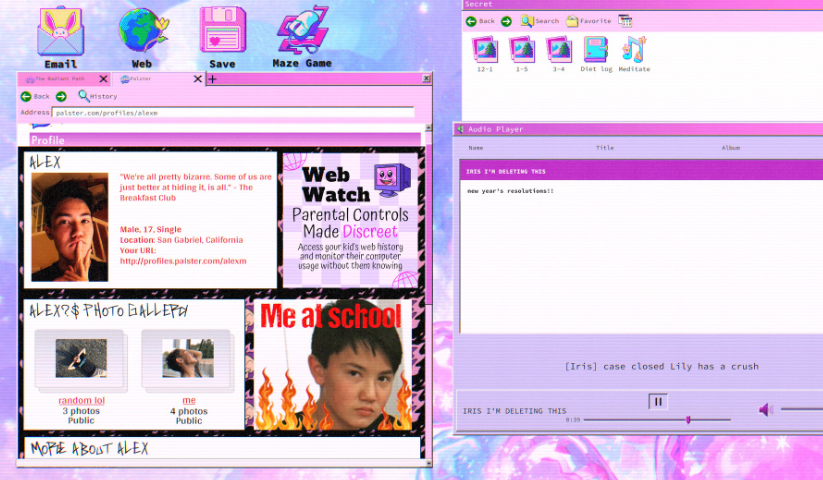The image size is (823, 480).
Task: Click 'San Gabriel, California' location text
Action: 200,240
